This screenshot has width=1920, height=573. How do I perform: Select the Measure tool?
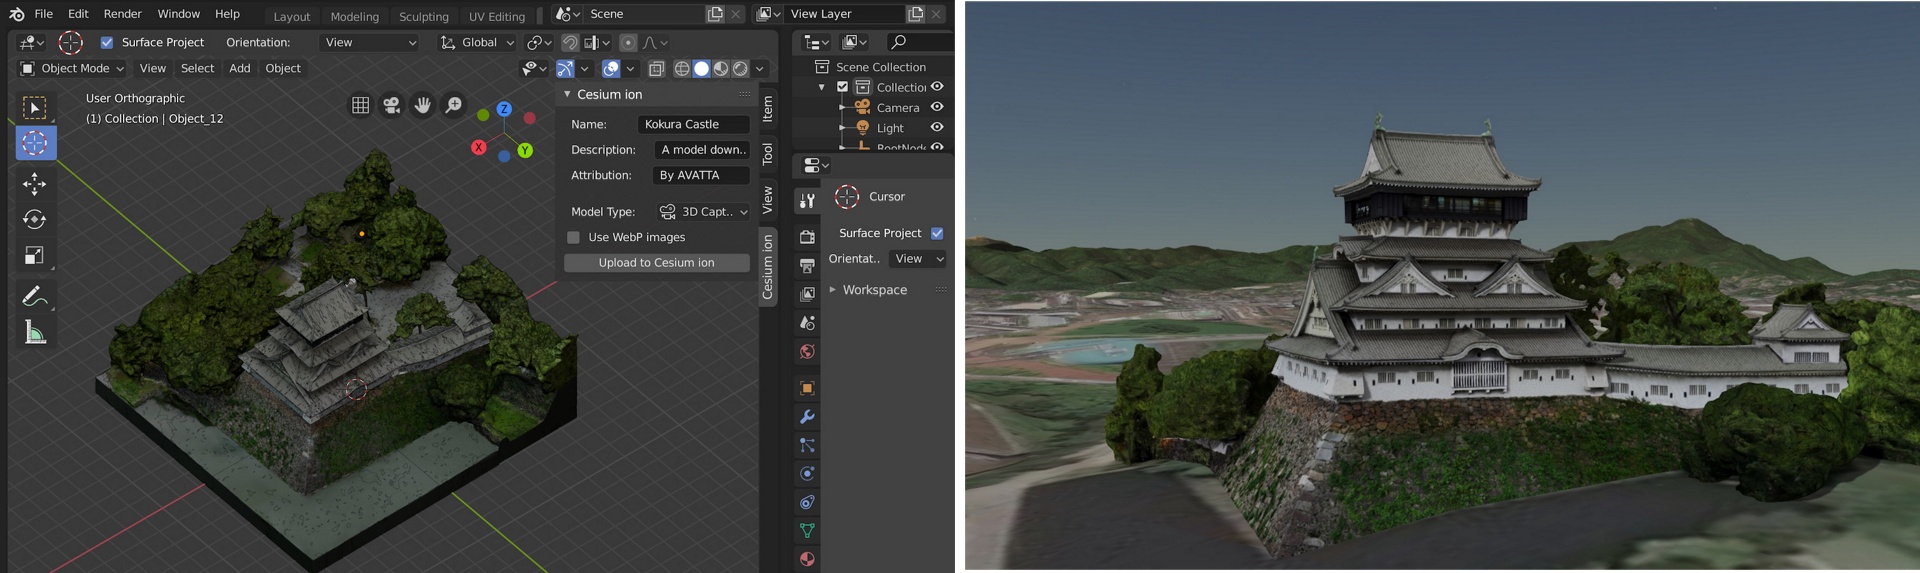(x=35, y=332)
